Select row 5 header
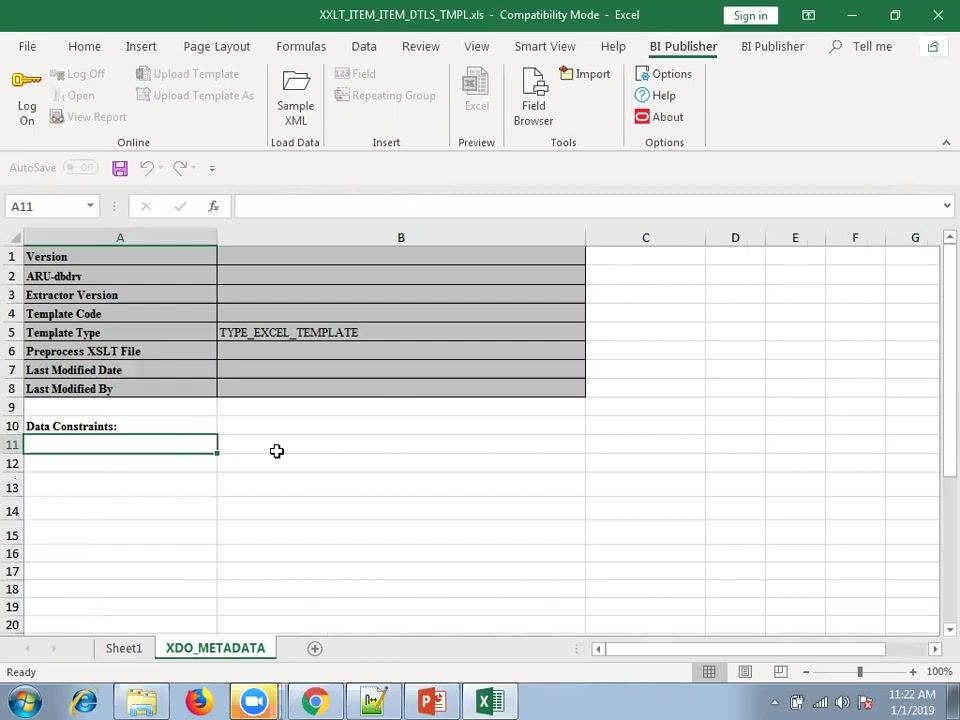 coord(12,332)
